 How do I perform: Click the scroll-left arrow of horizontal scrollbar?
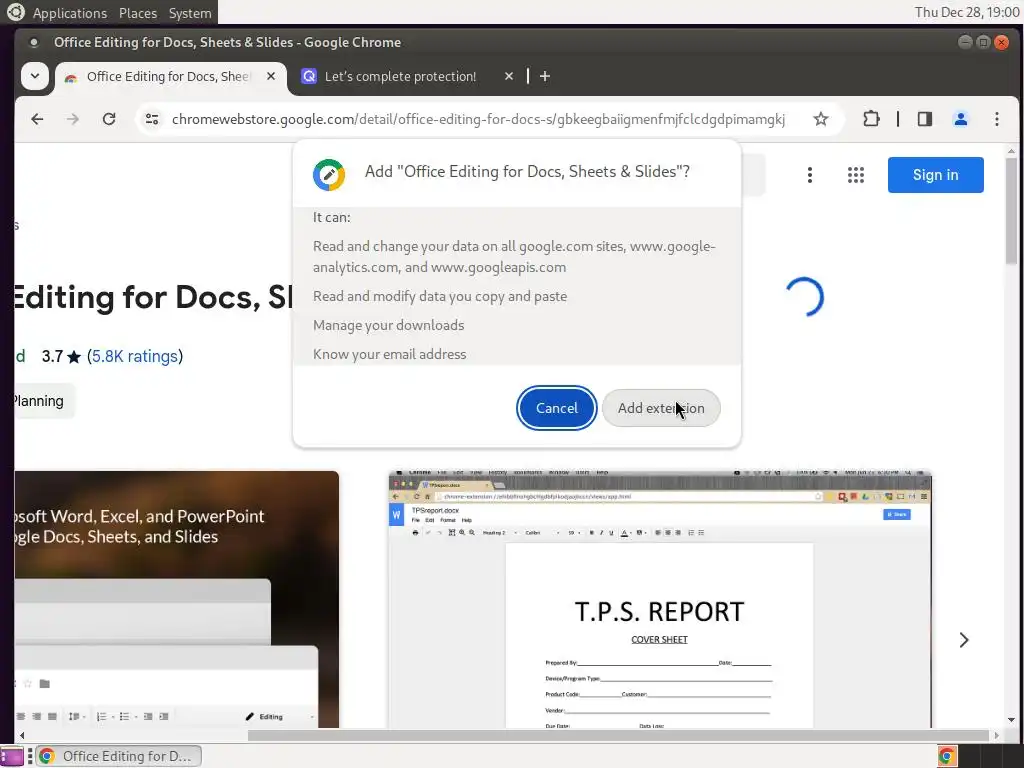point(22,735)
